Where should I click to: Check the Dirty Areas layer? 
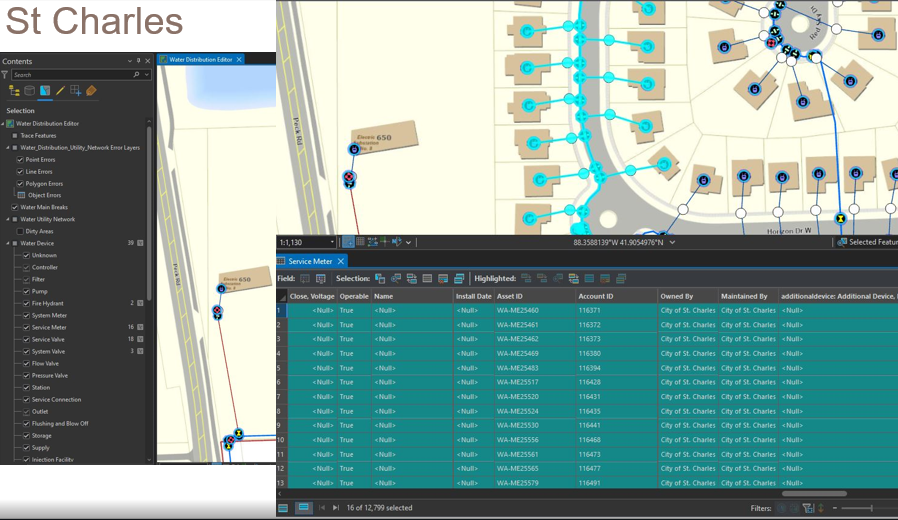pos(20,231)
